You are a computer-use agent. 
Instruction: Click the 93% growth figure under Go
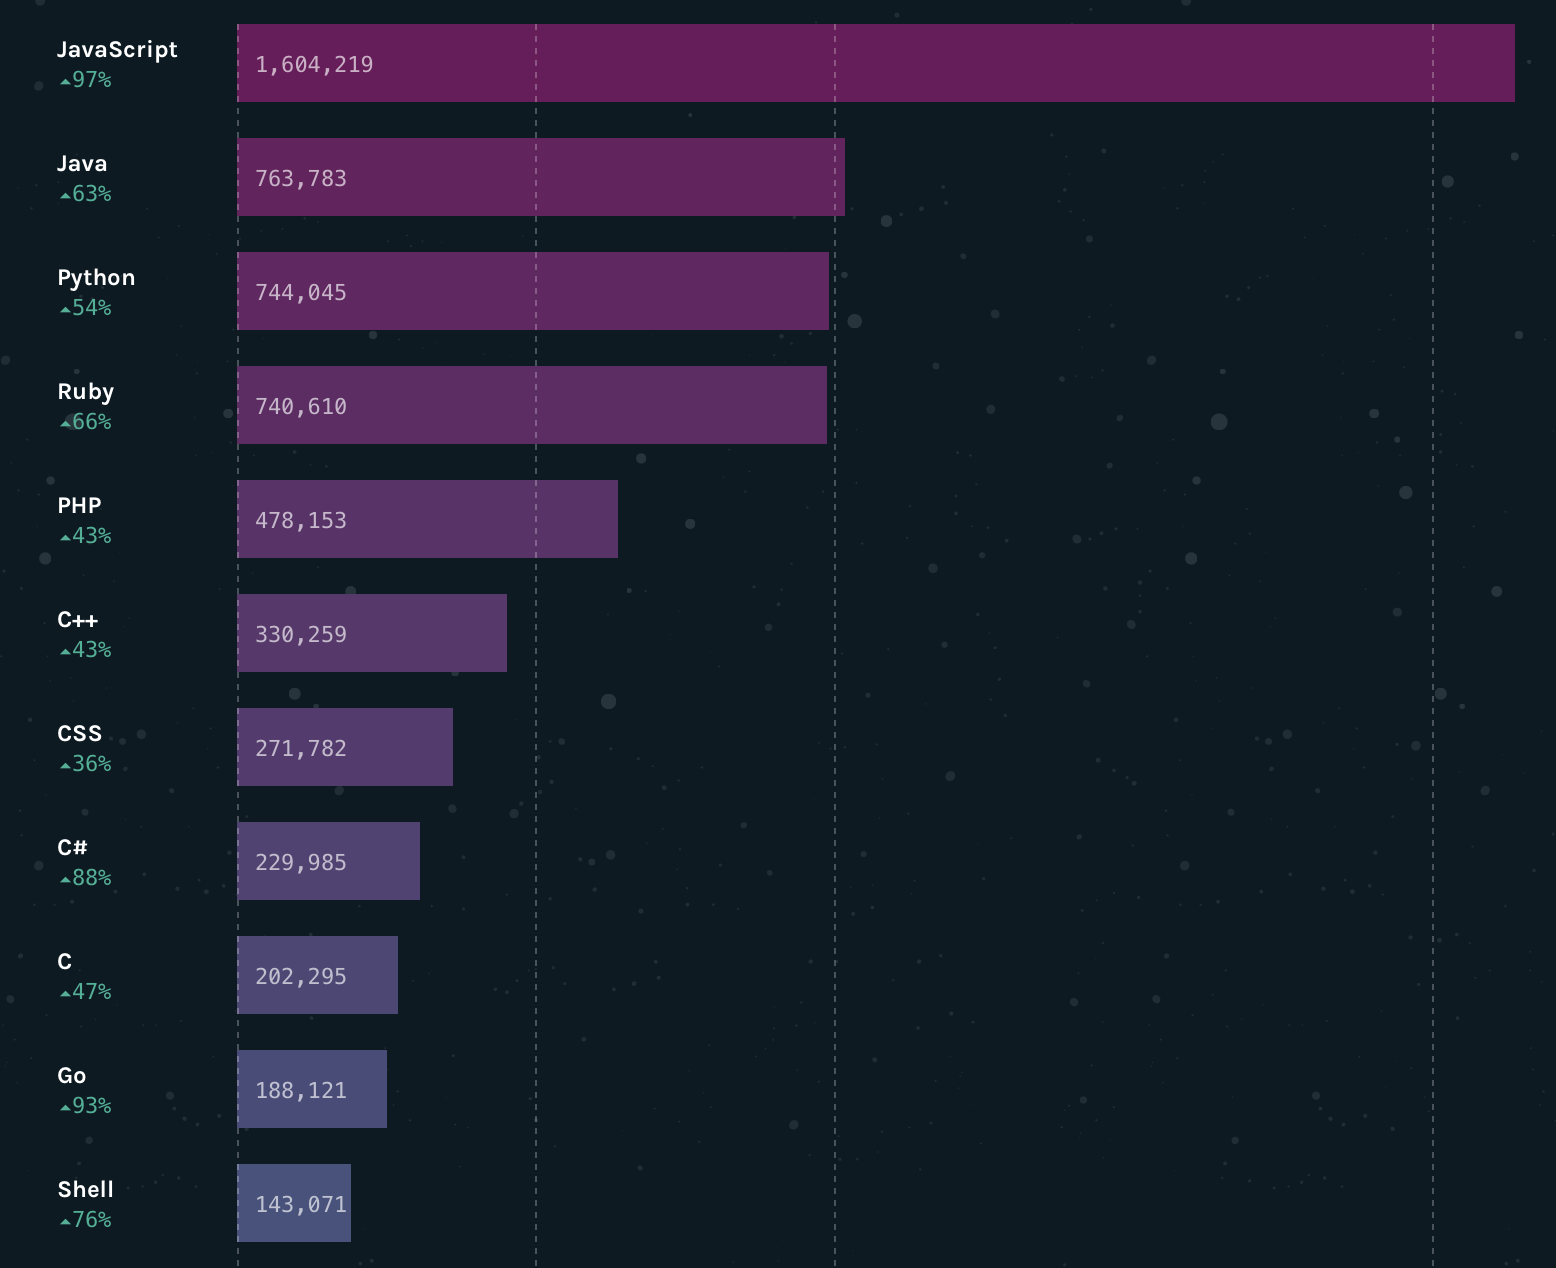click(x=86, y=1106)
